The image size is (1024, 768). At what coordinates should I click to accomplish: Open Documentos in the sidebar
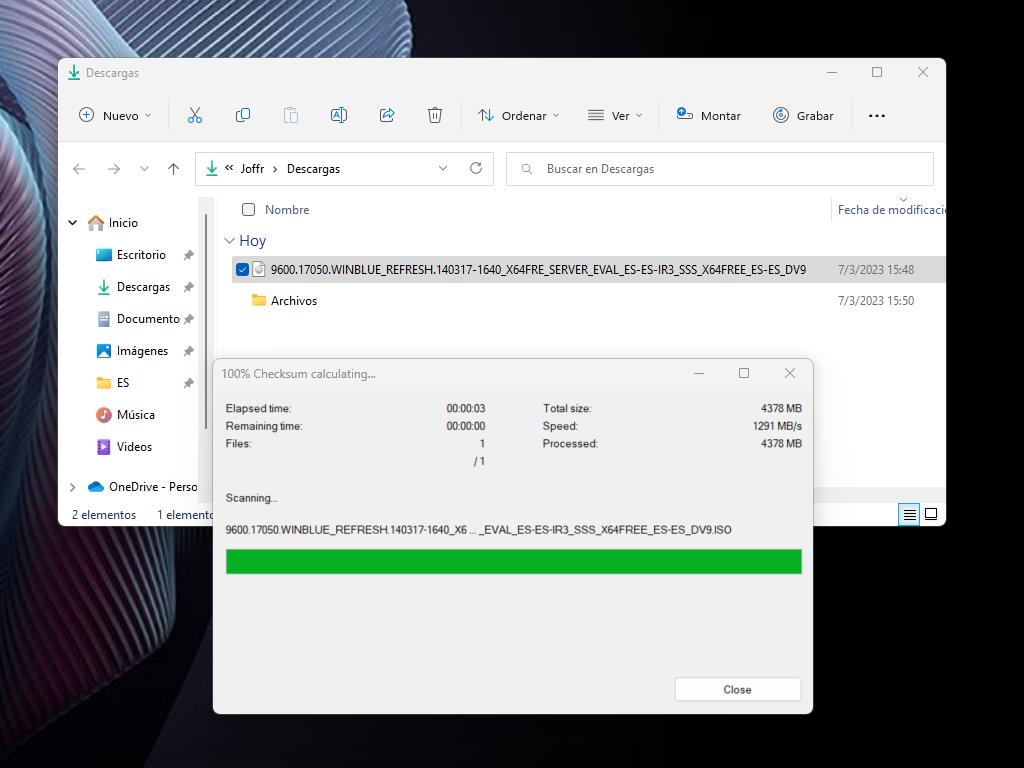[x=148, y=319]
